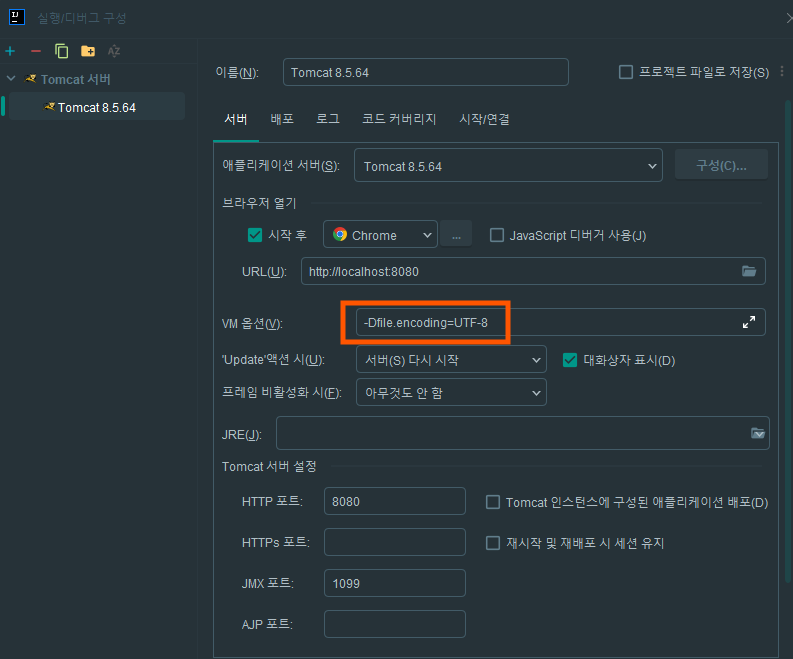Switch to the 배포 tab
793x659 pixels.
pyautogui.click(x=282, y=119)
